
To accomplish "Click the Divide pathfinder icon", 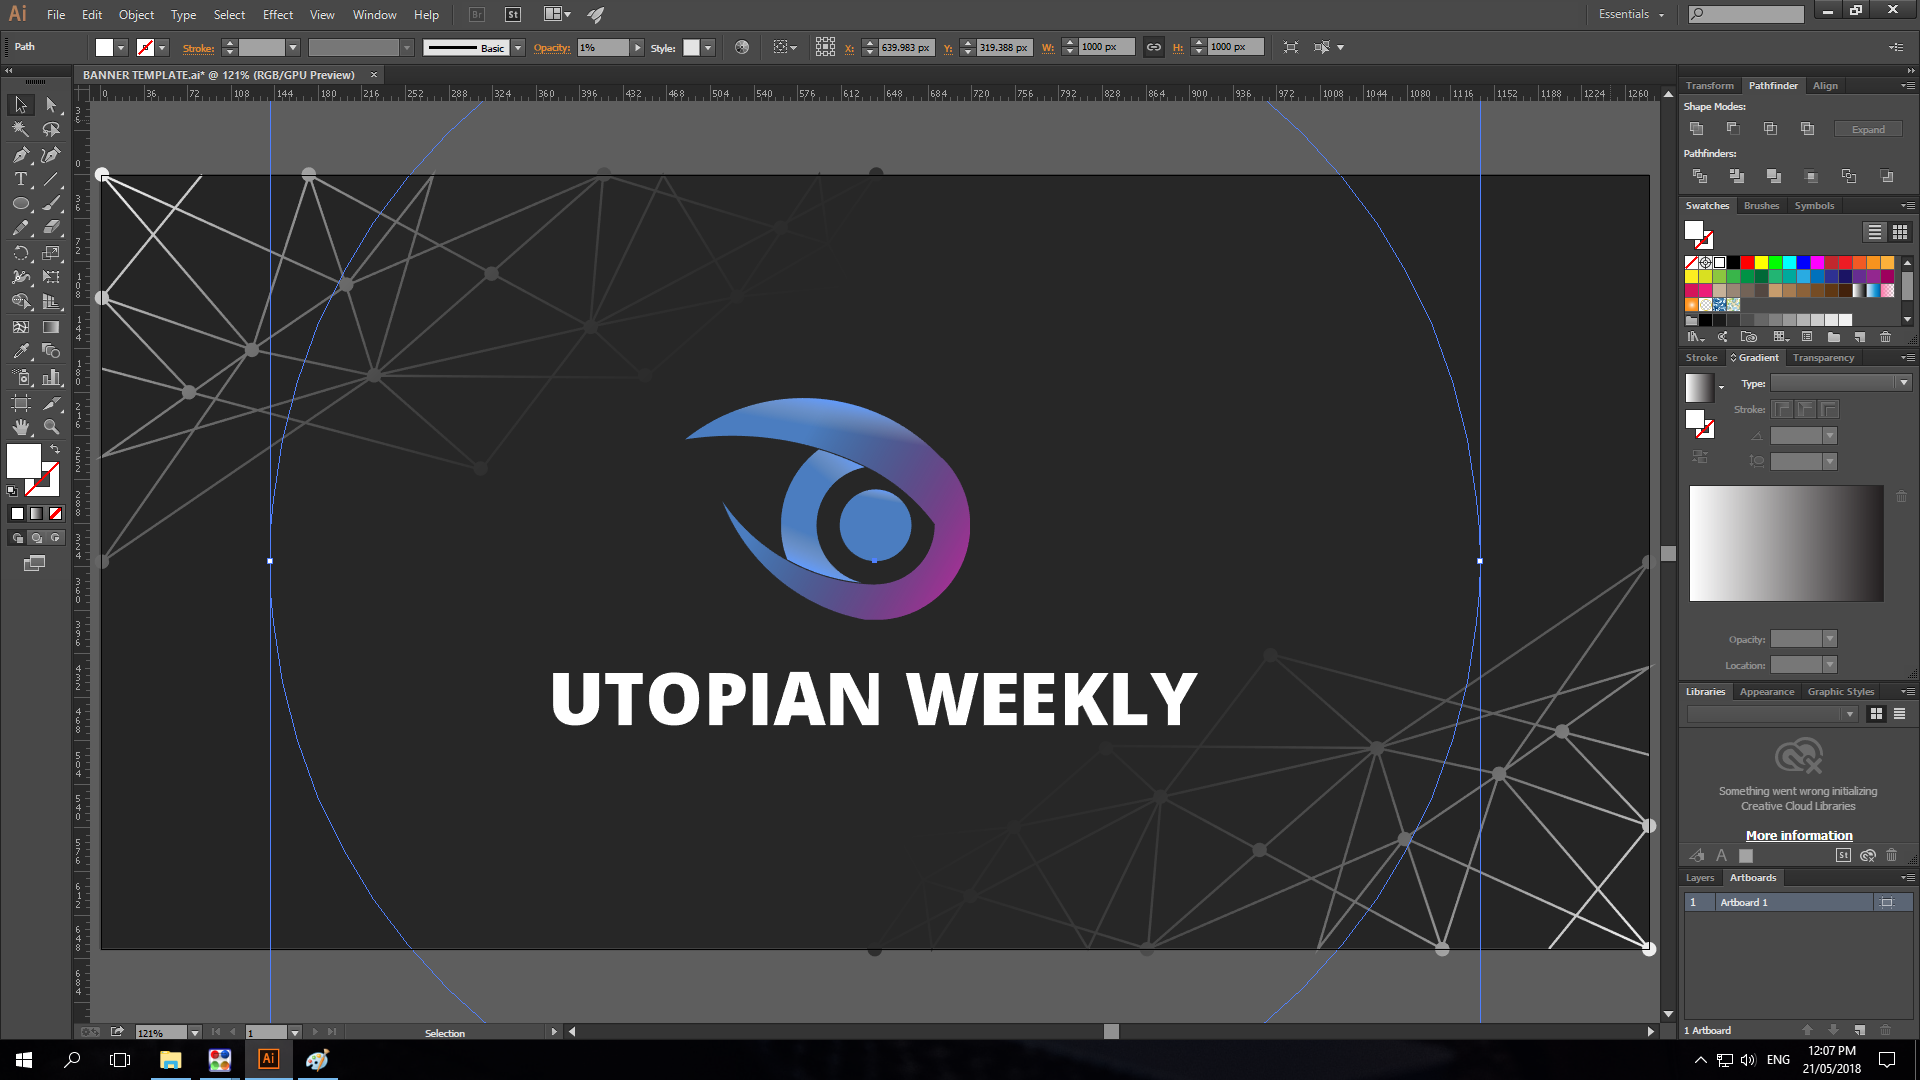I will [x=1699, y=176].
